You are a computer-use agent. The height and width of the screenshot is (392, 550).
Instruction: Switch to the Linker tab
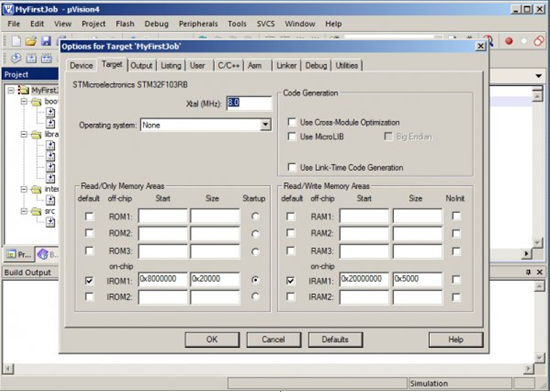pos(286,66)
